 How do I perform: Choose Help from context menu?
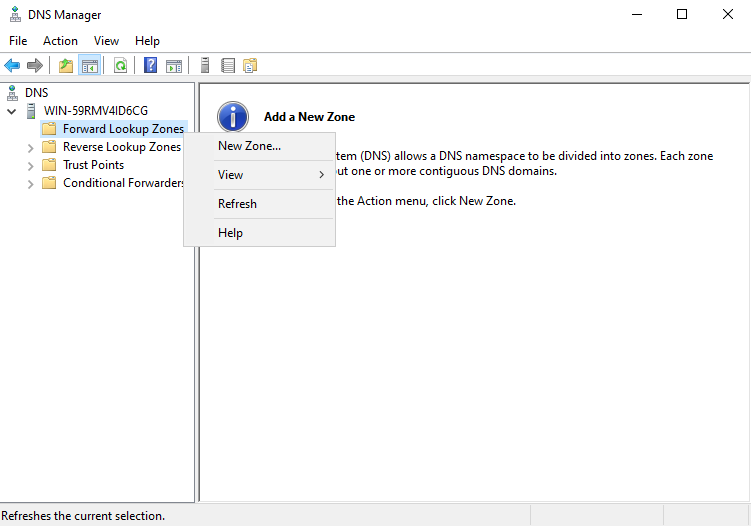(260, 233)
